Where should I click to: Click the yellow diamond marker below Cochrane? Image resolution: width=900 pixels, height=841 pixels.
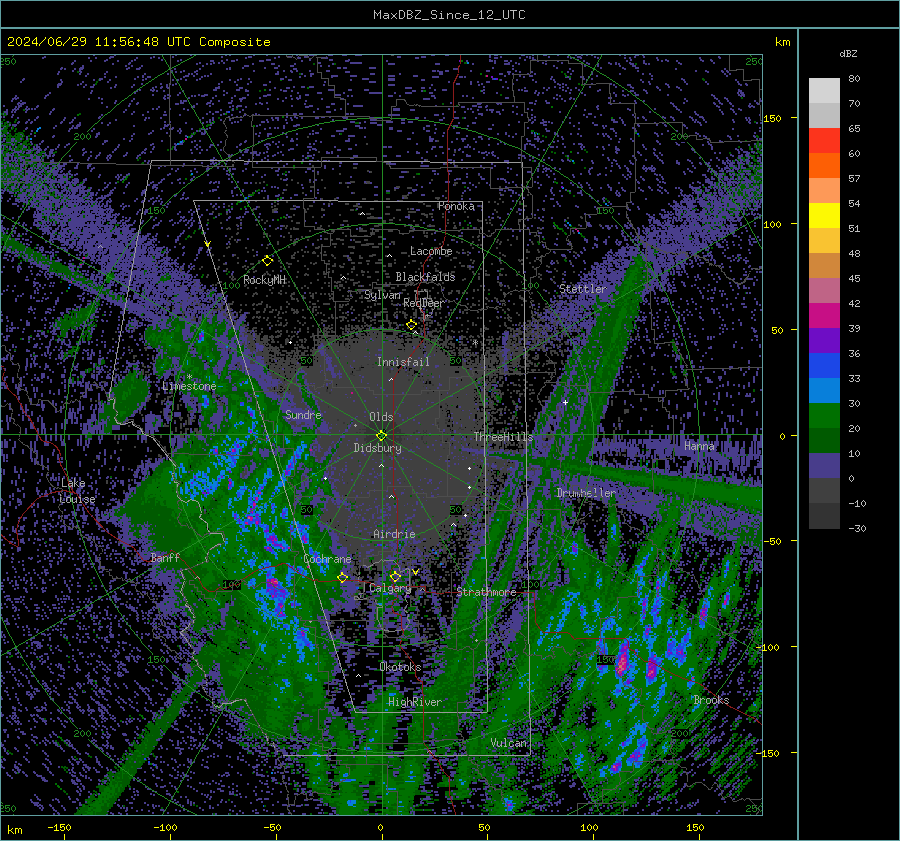coord(343,577)
